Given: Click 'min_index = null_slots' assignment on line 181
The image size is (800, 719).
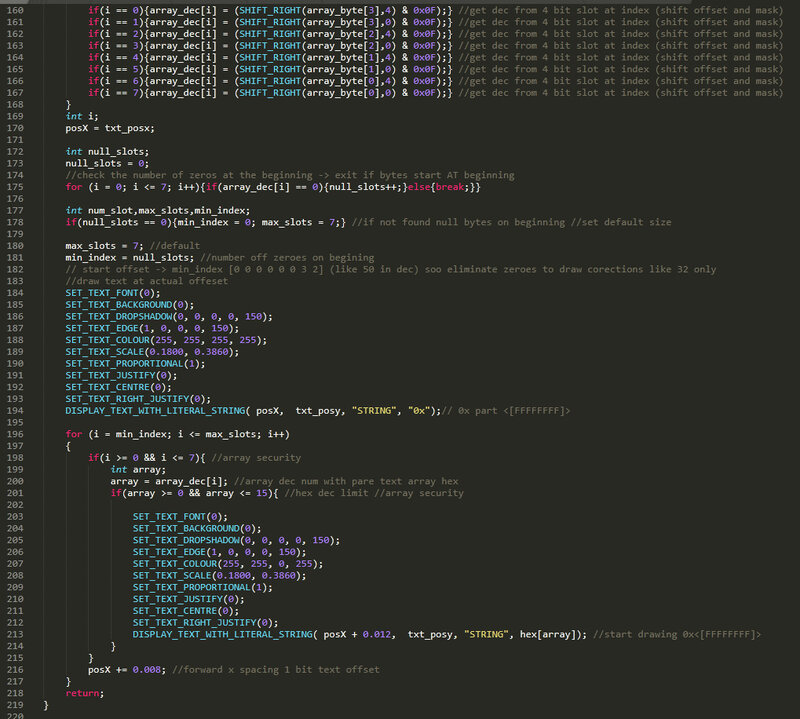Looking at the screenshot, I should [129, 258].
